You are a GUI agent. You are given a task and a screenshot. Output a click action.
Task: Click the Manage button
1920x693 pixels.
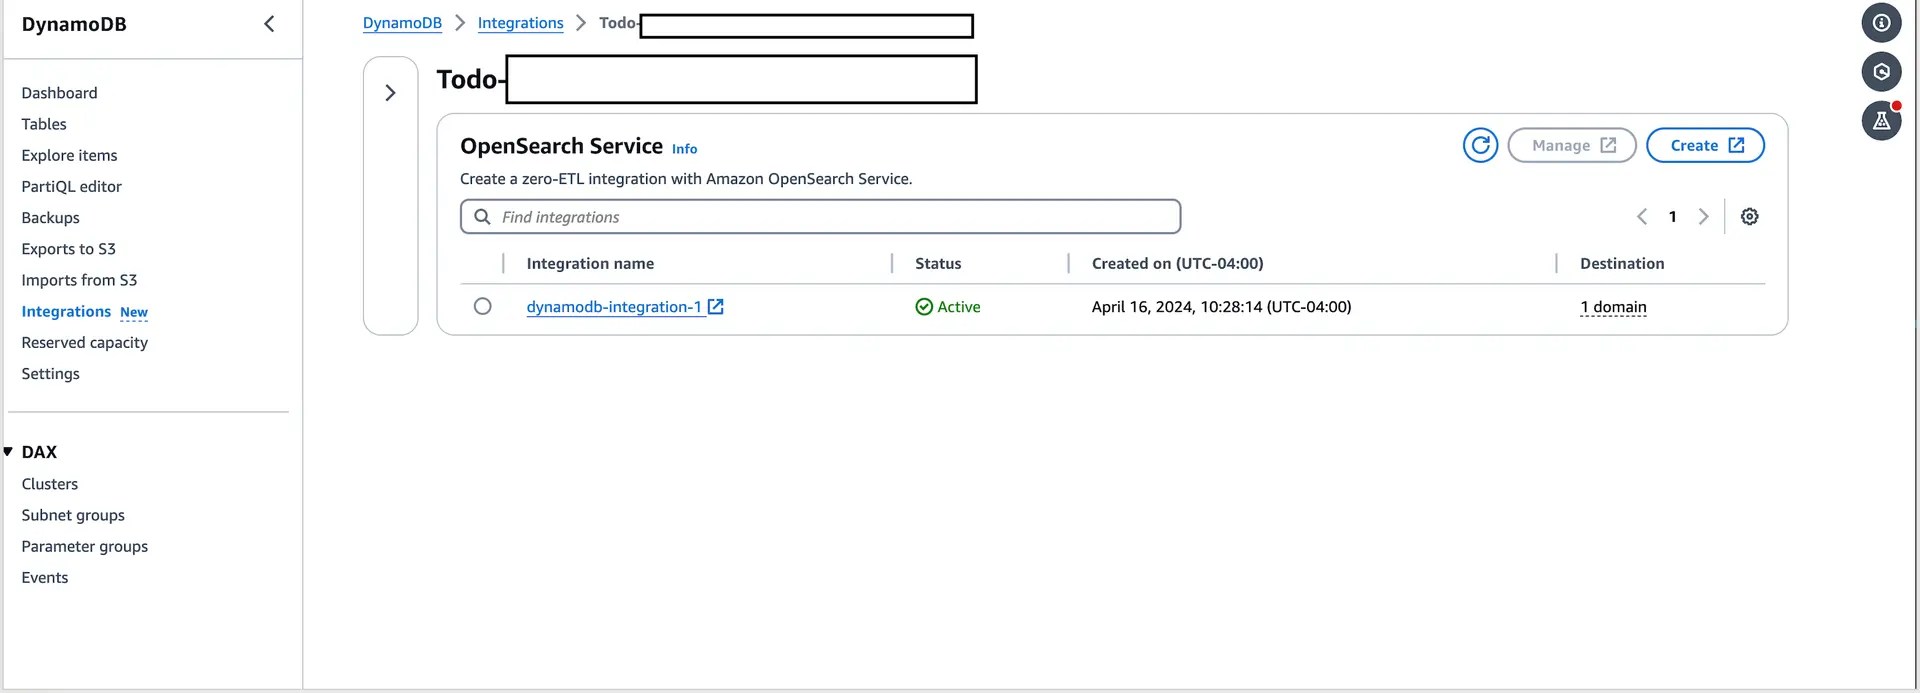pos(1571,145)
